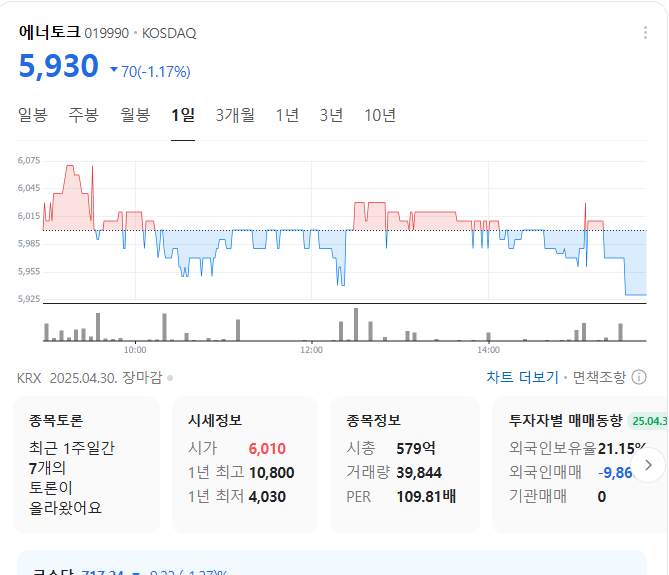Switch to the 3개월 chart tab
Viewport: 669px width, 575px height.
point(235,115)
